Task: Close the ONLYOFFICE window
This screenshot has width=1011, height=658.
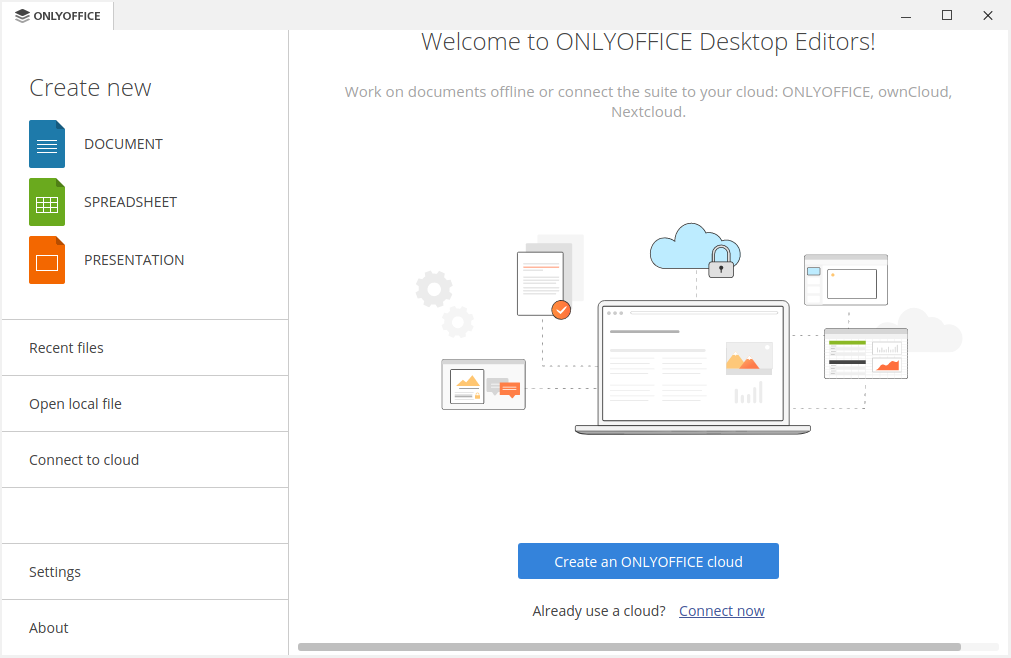Action: (x=988, y=15)
